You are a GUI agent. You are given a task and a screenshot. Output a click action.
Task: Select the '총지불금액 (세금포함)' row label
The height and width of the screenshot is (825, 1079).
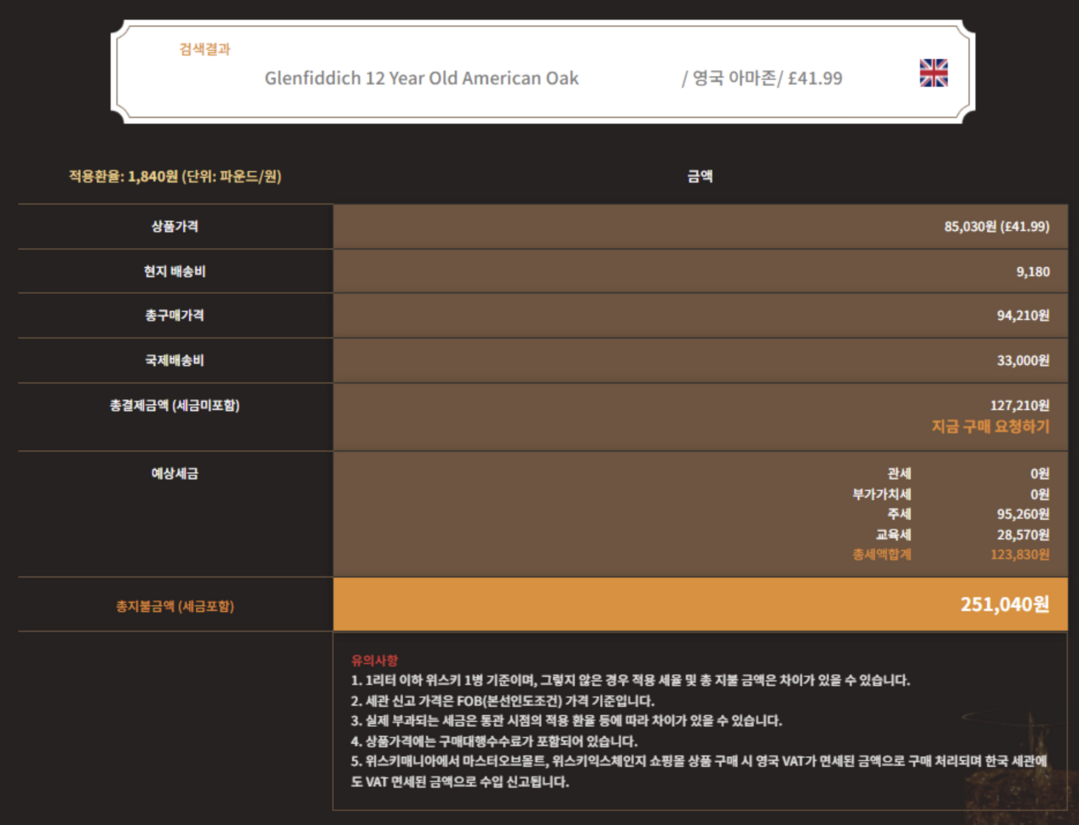tap(175, 606)
